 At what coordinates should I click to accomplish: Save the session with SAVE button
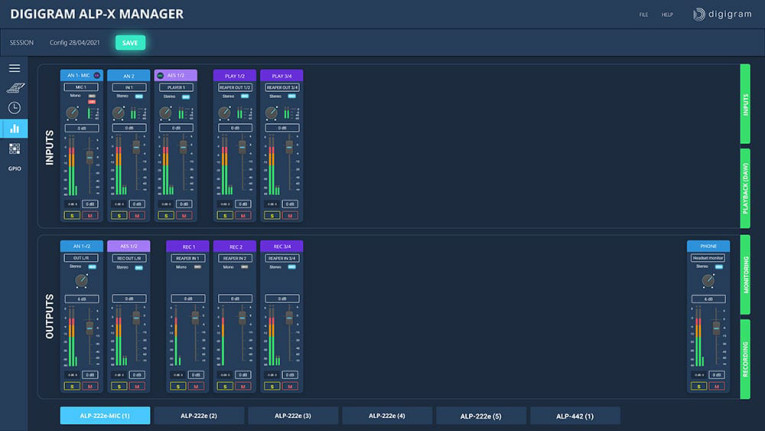coord(130,43)
